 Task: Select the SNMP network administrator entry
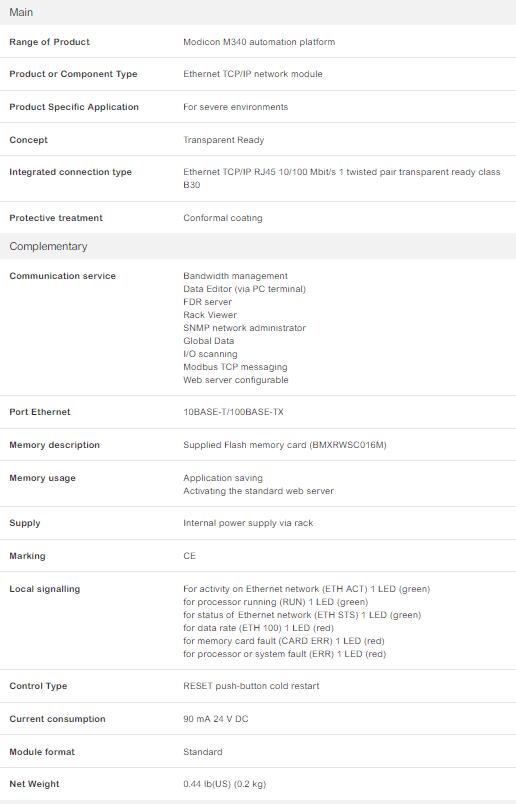[244, 328]
